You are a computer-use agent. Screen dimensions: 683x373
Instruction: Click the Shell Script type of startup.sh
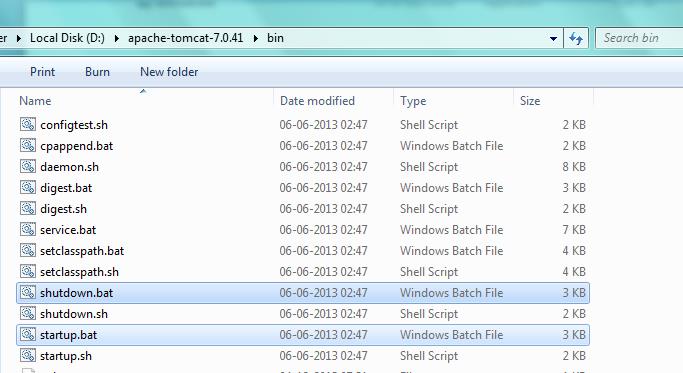pos(429,356)
